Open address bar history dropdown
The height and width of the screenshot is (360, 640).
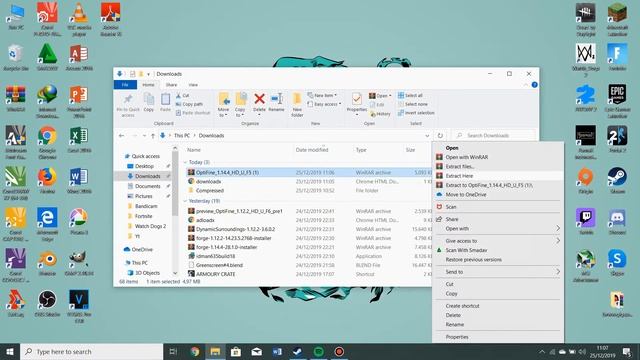(427, 136)
